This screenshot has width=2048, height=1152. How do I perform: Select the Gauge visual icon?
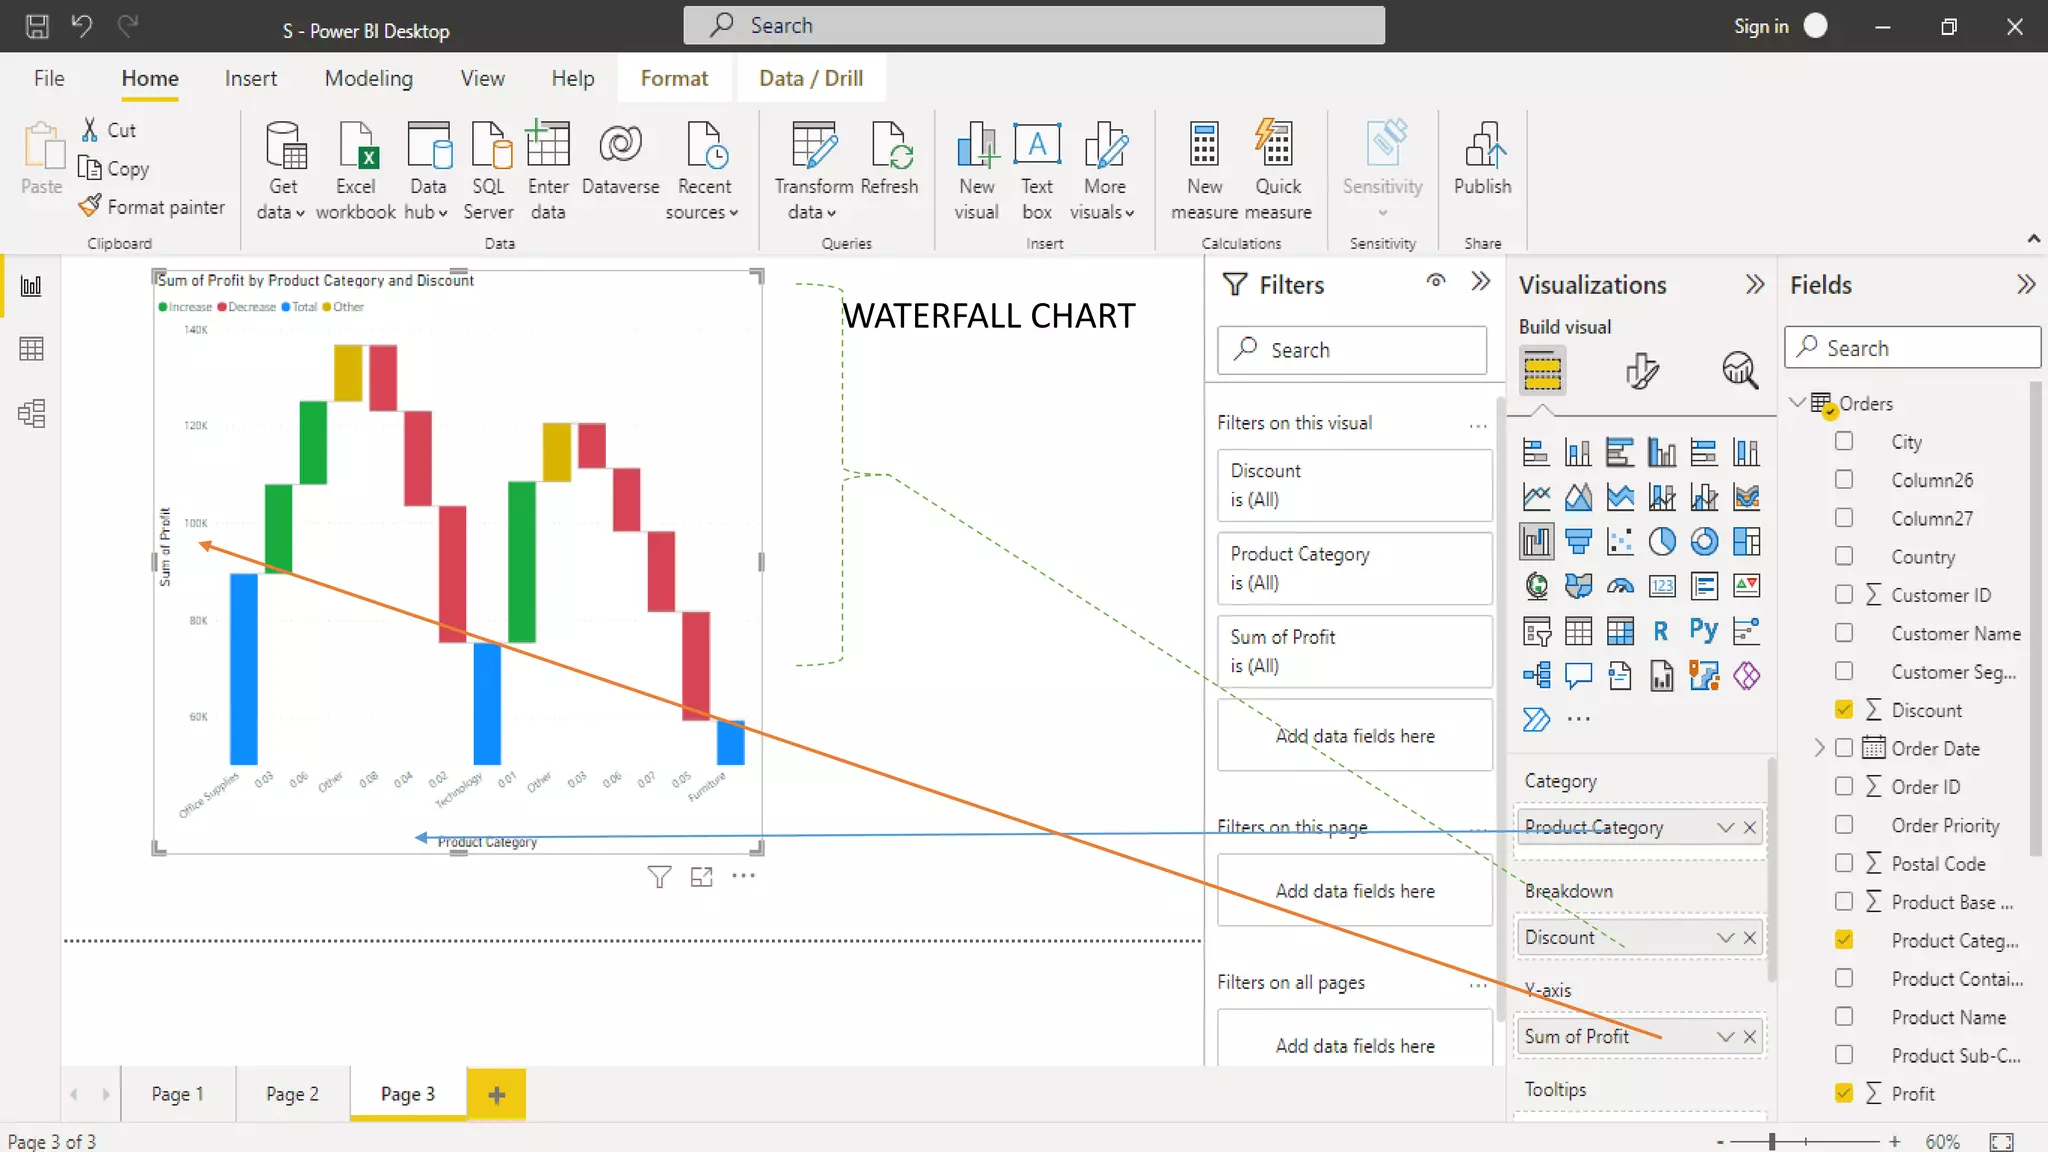click(x=1620, y=586)
